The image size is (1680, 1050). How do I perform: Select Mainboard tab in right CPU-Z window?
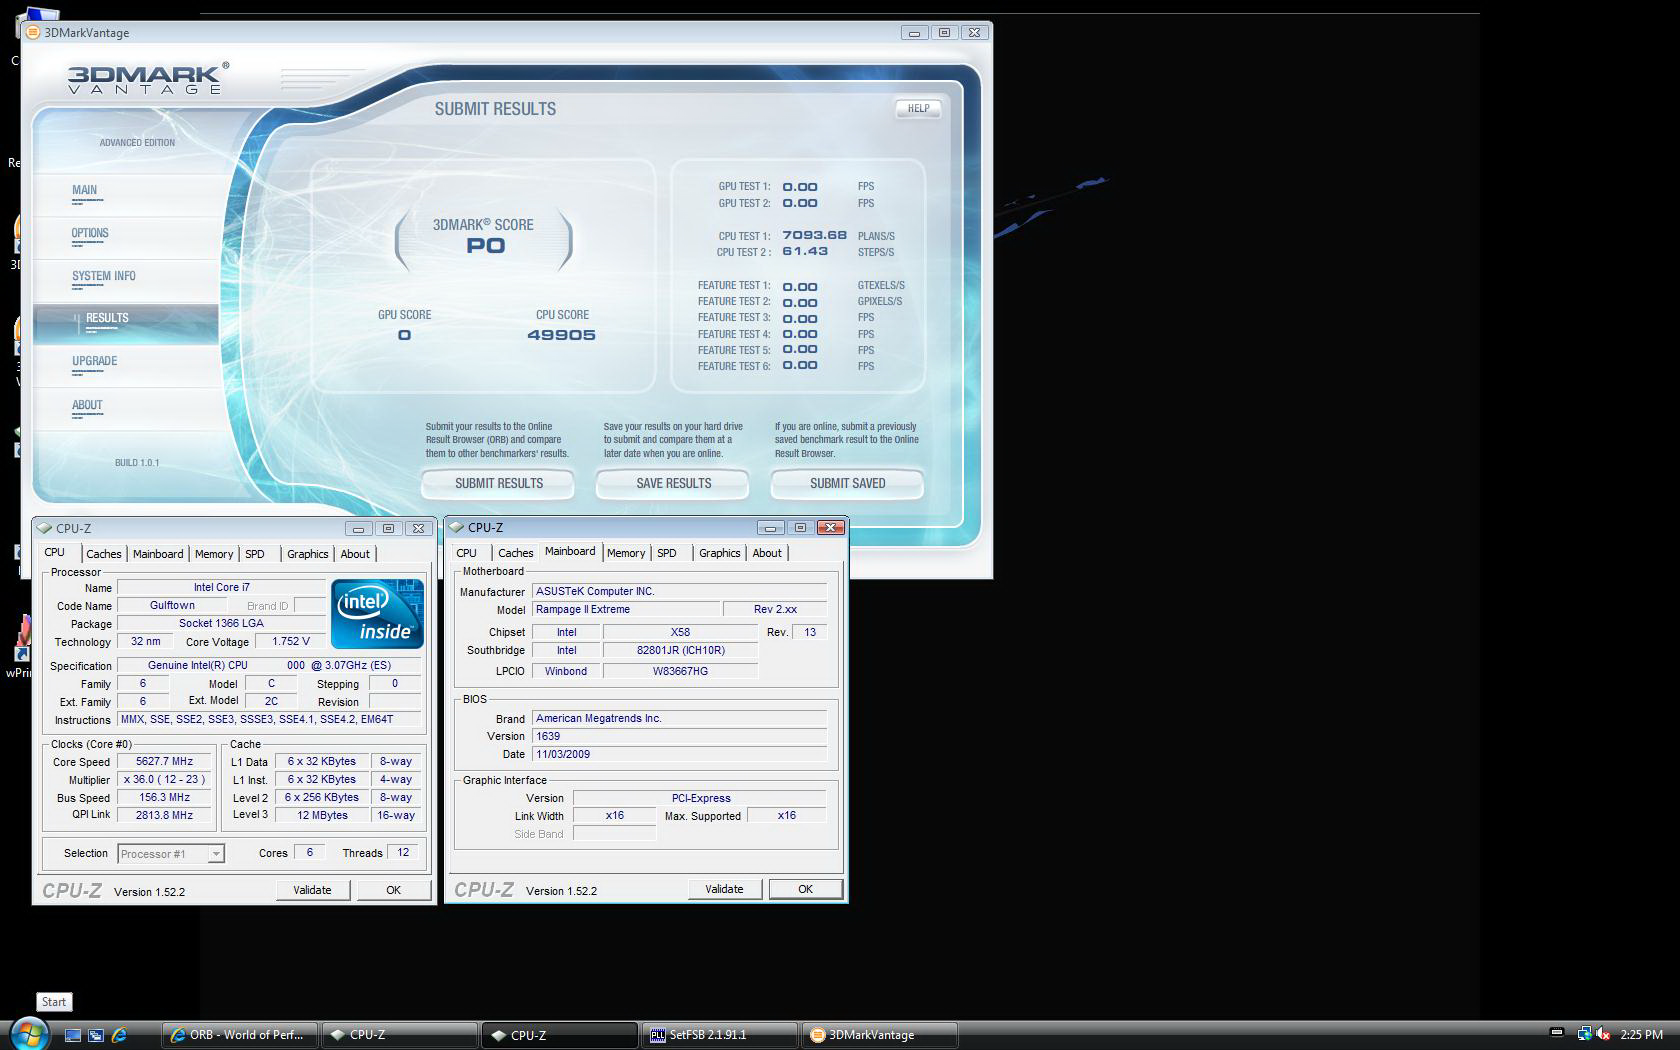coord(570,551)
